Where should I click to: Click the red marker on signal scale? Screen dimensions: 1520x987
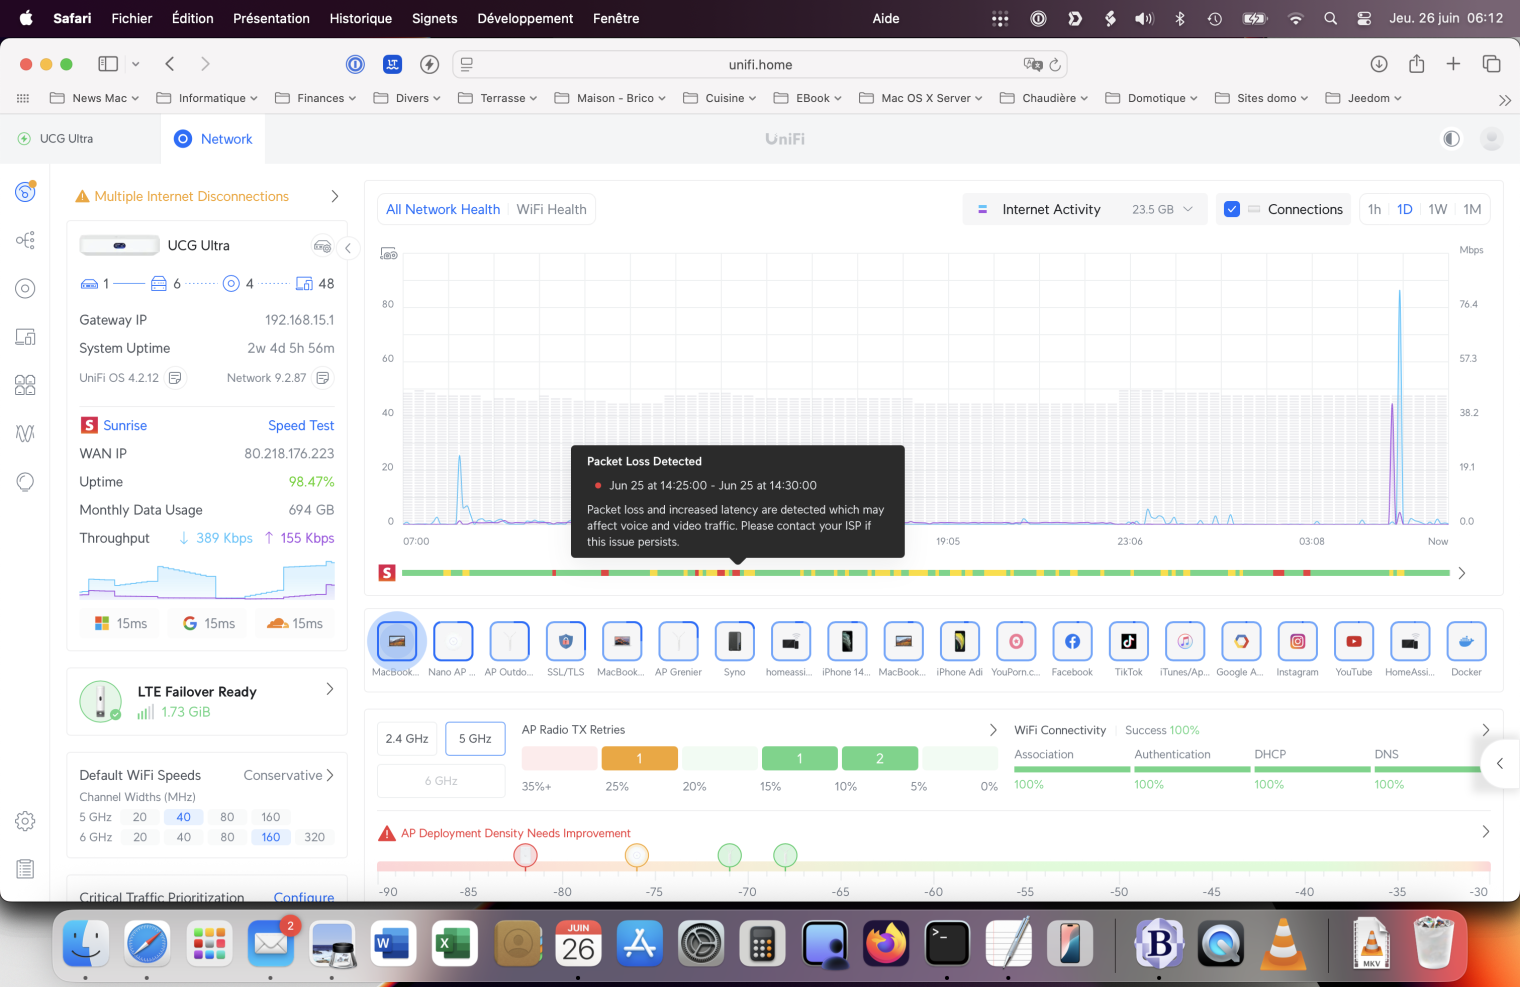coord(525,855)
